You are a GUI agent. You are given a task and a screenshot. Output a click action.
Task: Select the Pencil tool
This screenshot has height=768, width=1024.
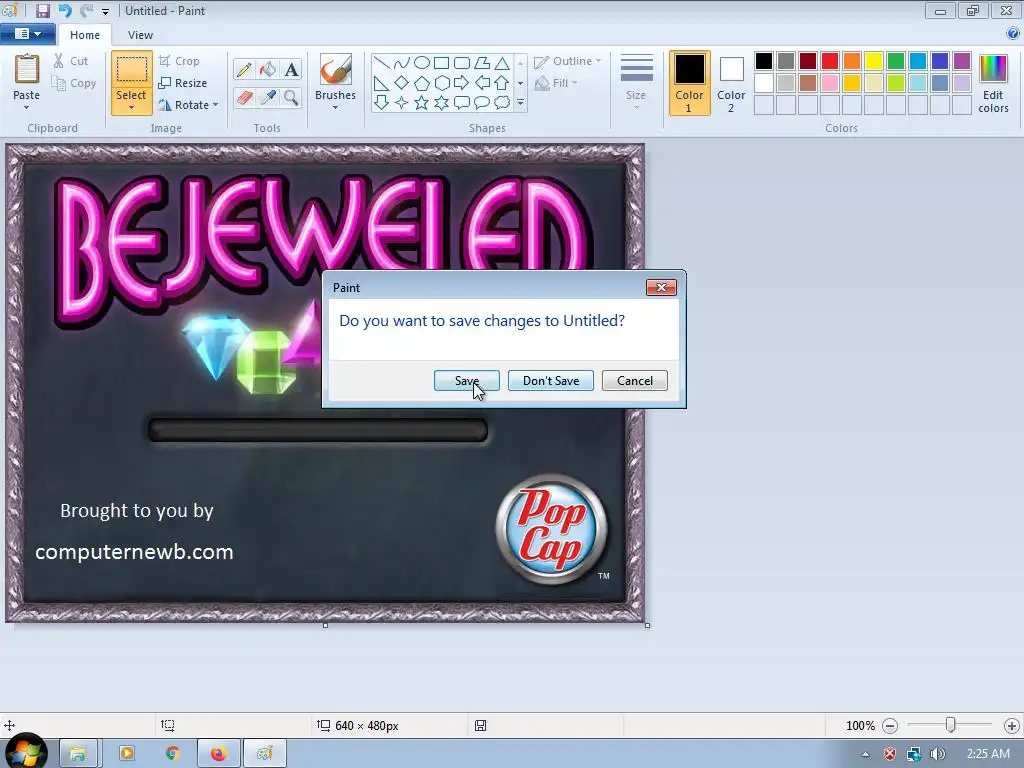pyautogui.click(x=244, y=69)
